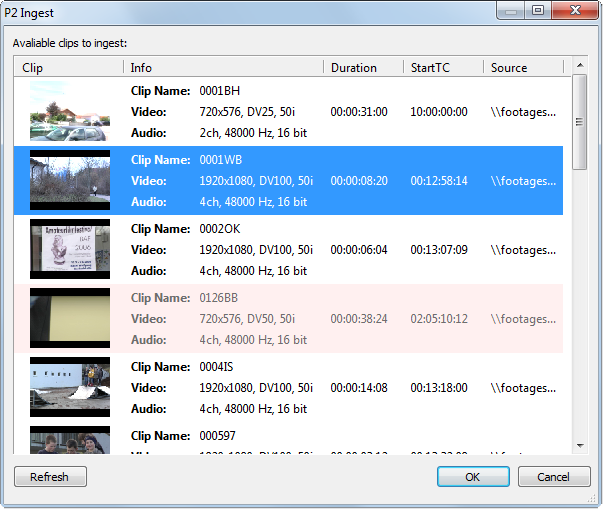Click clip name text 0002OK

[x=220, y=229]
